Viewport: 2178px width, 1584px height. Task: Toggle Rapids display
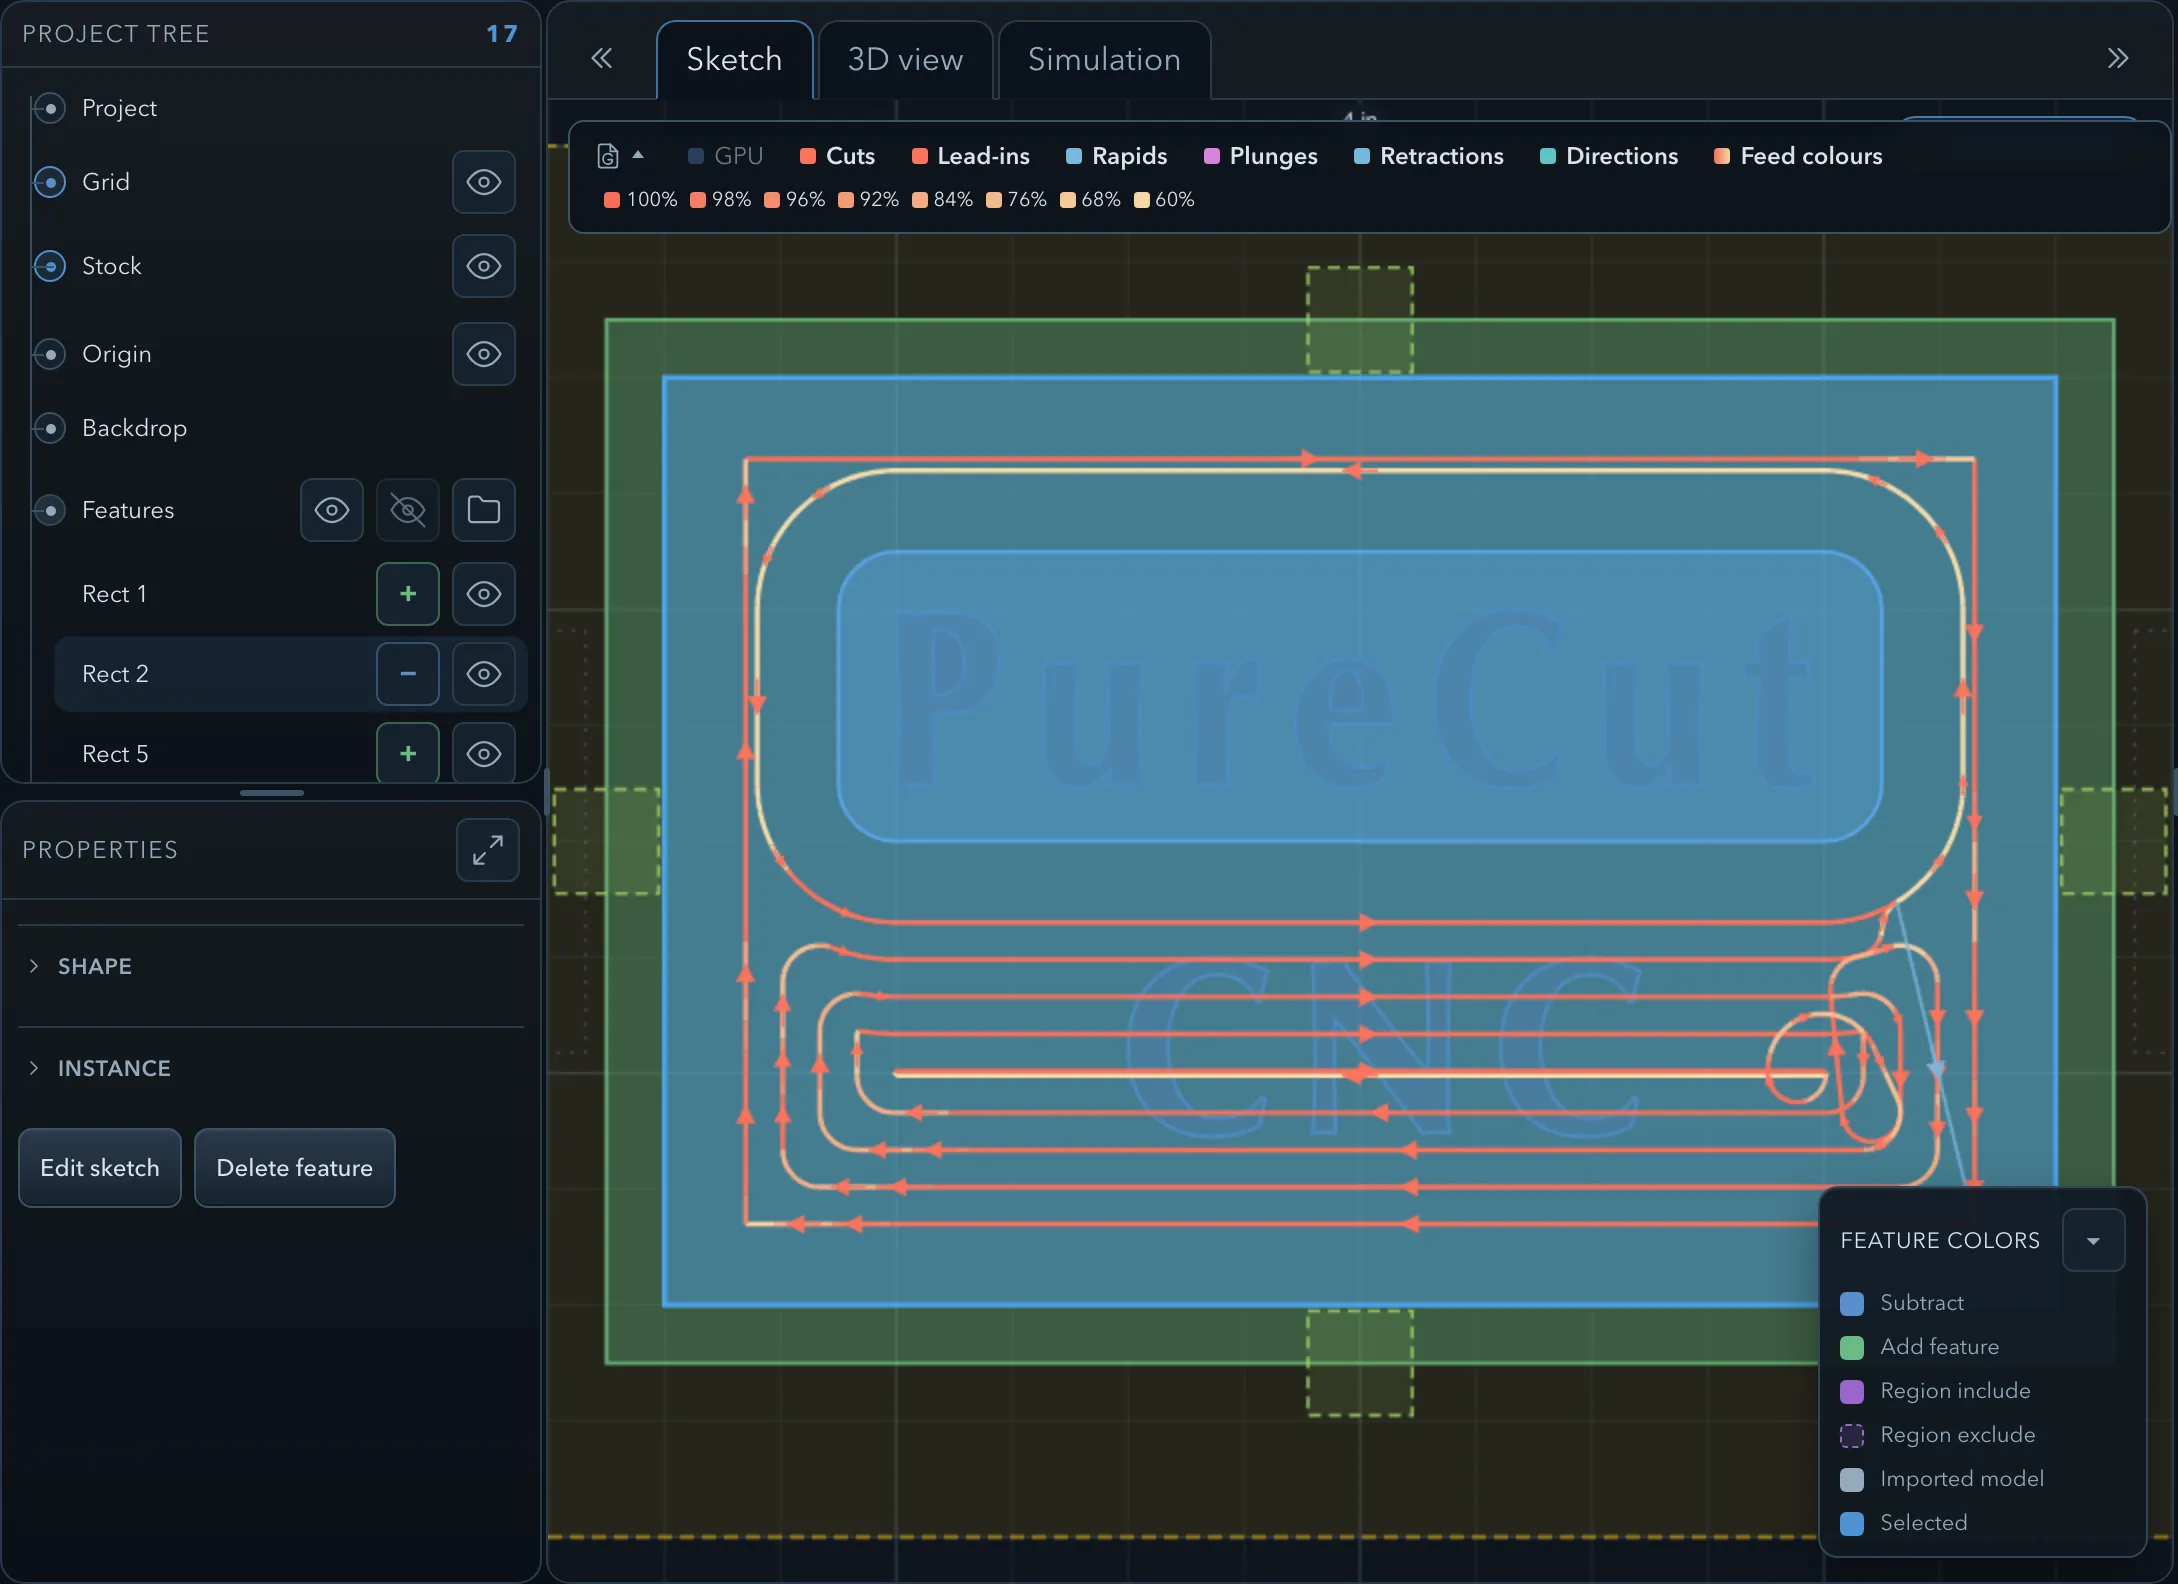pos(1117,156)
